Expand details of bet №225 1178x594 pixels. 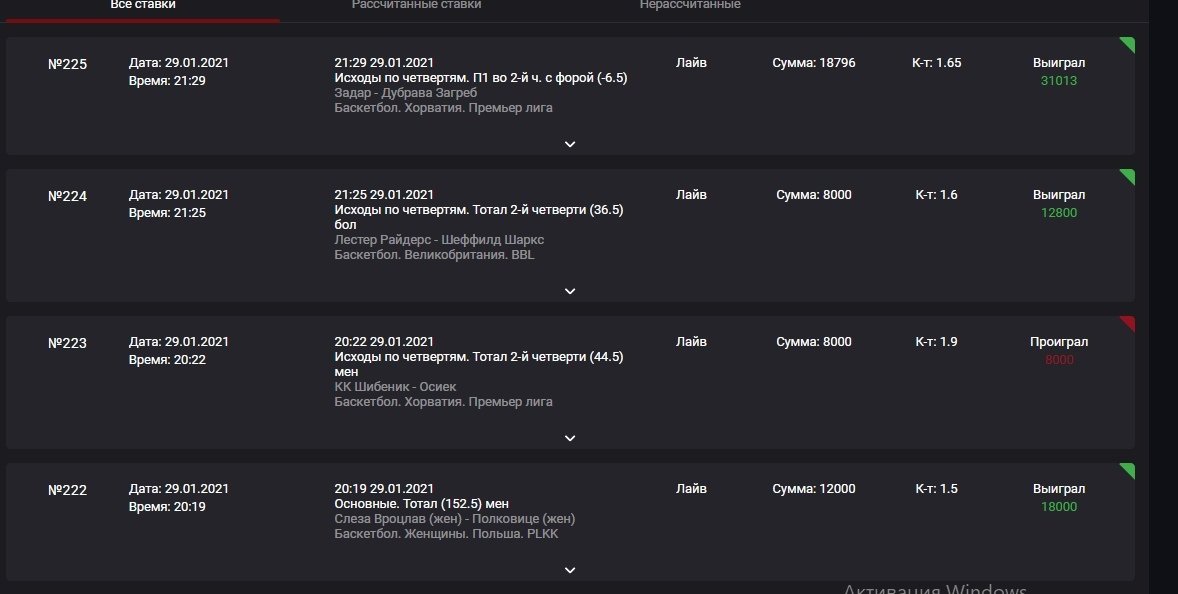click(570, 144)
